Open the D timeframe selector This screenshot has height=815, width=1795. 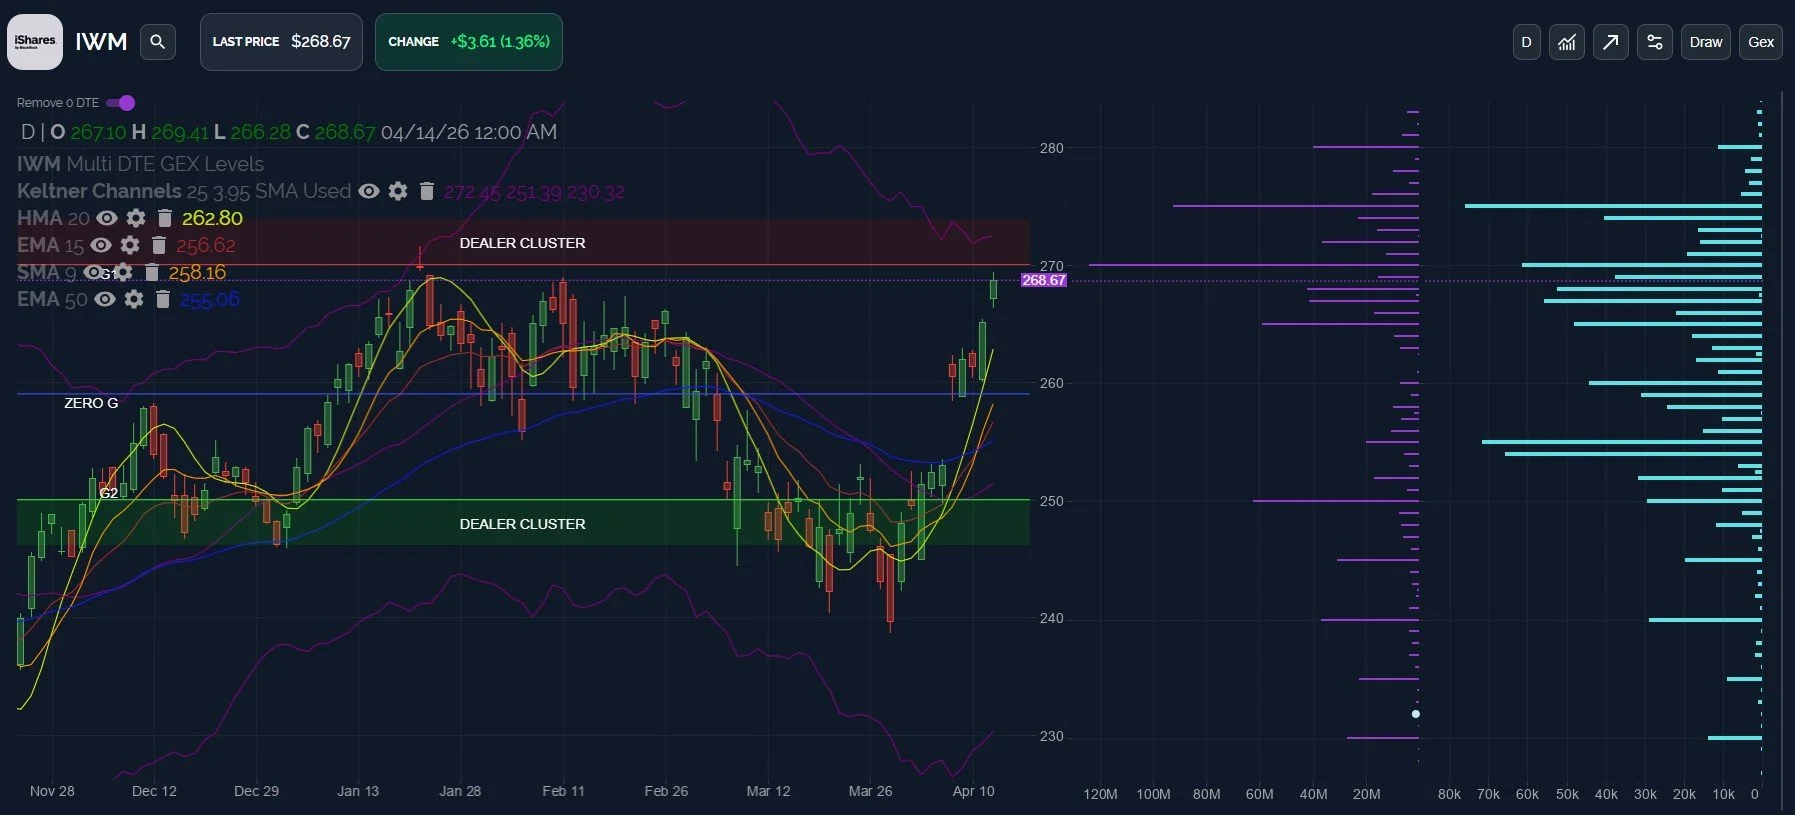point(1526,42)
